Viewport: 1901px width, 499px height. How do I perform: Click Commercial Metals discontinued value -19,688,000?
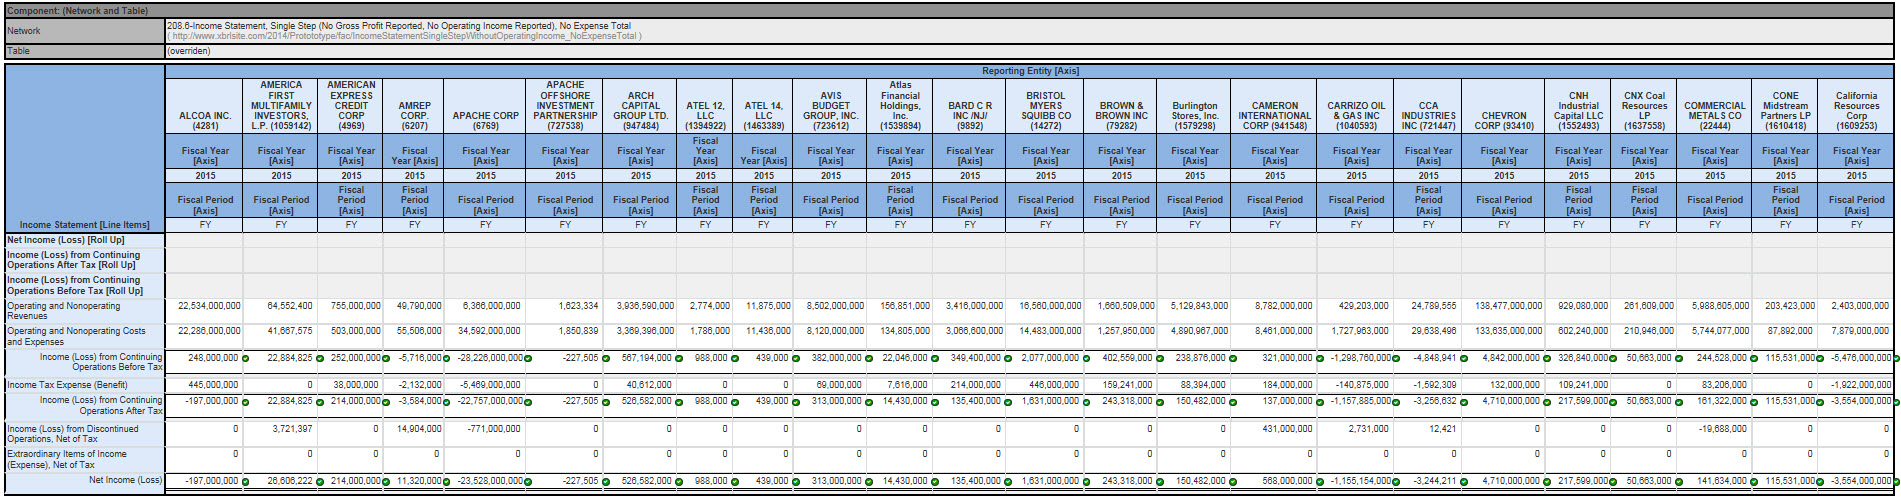pyautogui.click(x=1721, y=428)
